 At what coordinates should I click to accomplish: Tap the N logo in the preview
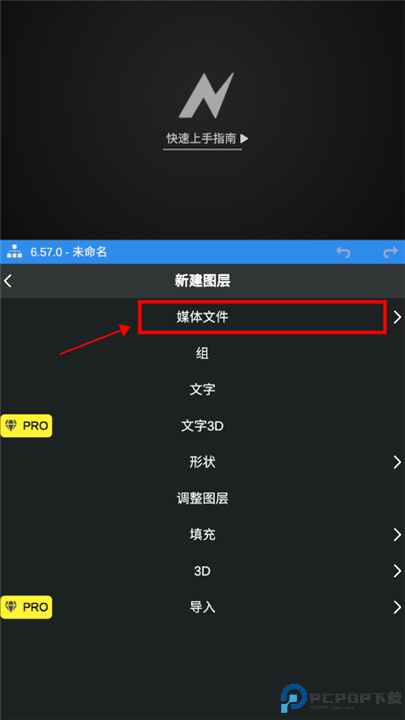206,96
